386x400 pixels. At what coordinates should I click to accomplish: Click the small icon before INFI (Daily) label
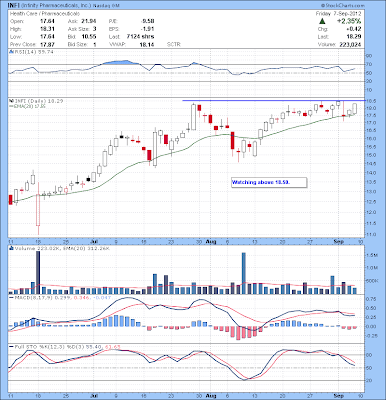click(10, 101)
